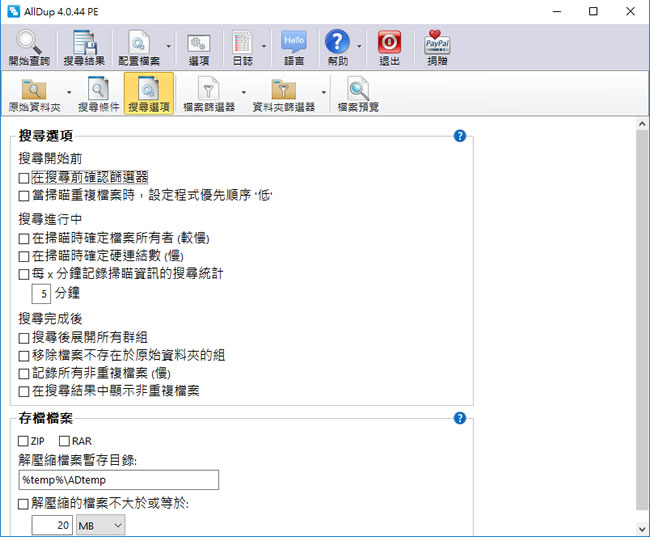This screenshot has width=650, height=538.
Task: Enable 在搜尋前確認篩選器 checkbox
Action: coord(24,178)
